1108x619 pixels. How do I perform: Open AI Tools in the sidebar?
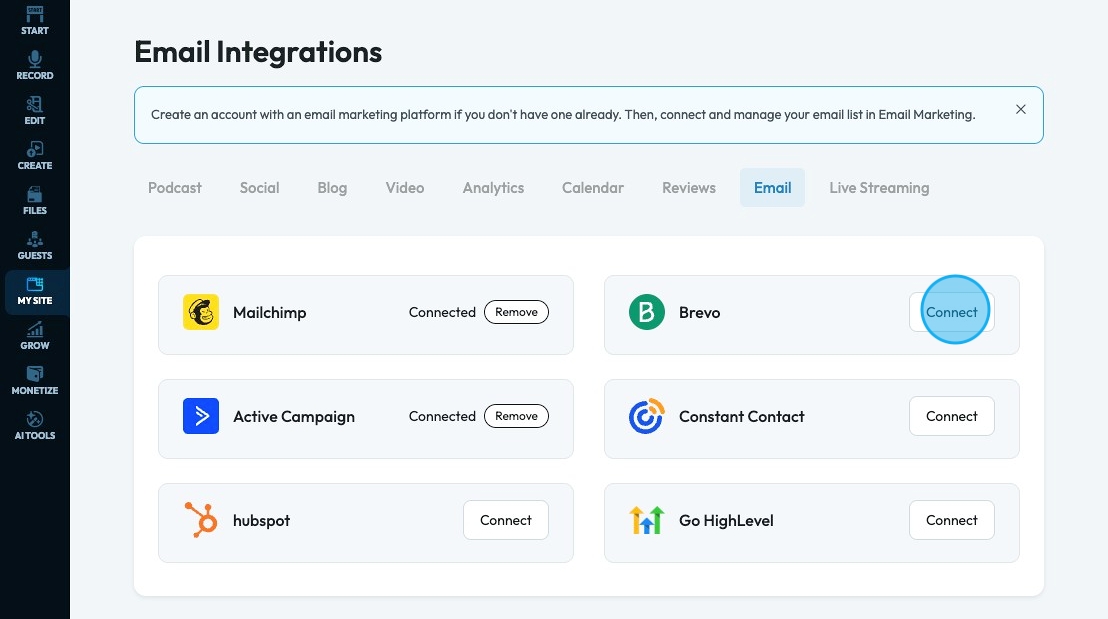[35, 426]
